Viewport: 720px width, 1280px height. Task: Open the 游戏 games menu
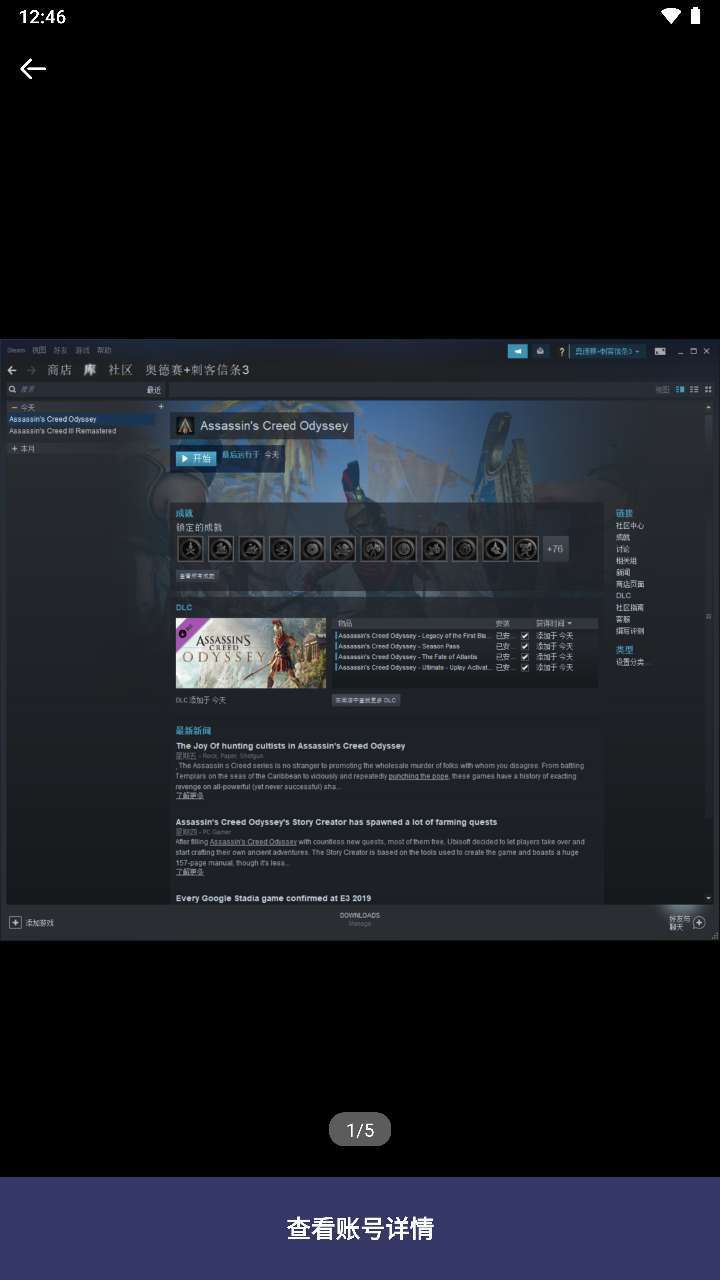click(82, 350)
